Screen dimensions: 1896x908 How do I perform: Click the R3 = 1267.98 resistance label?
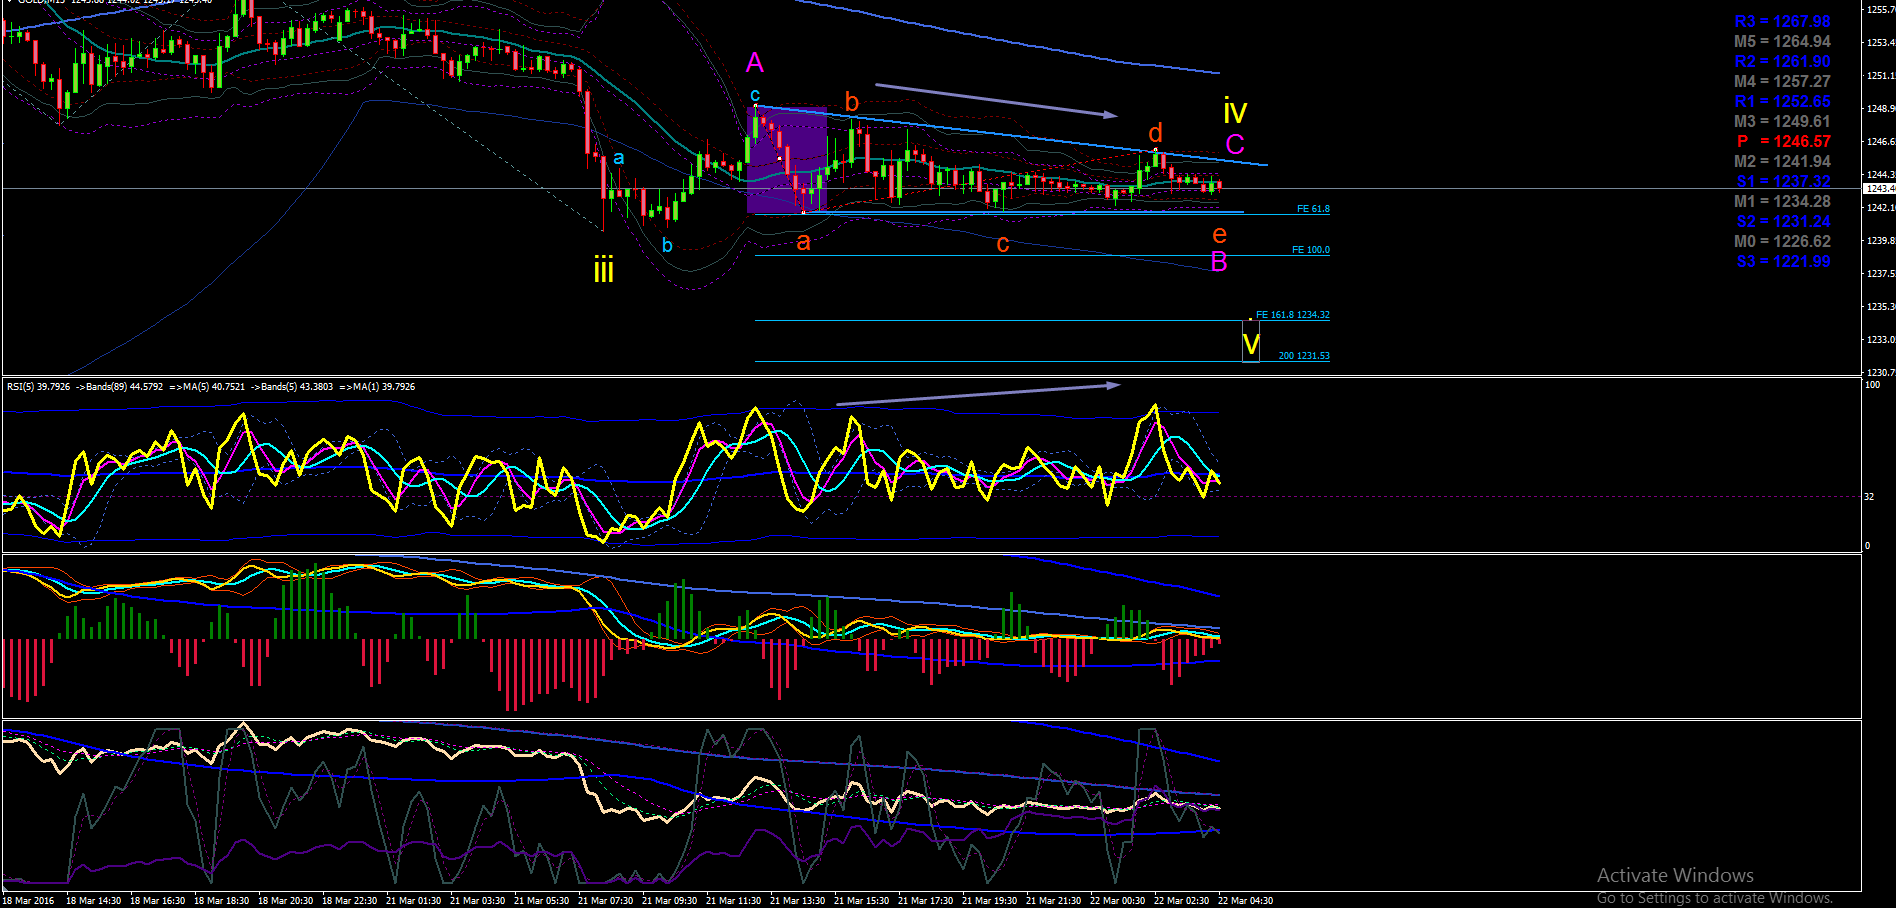[x=1782, y=22]
